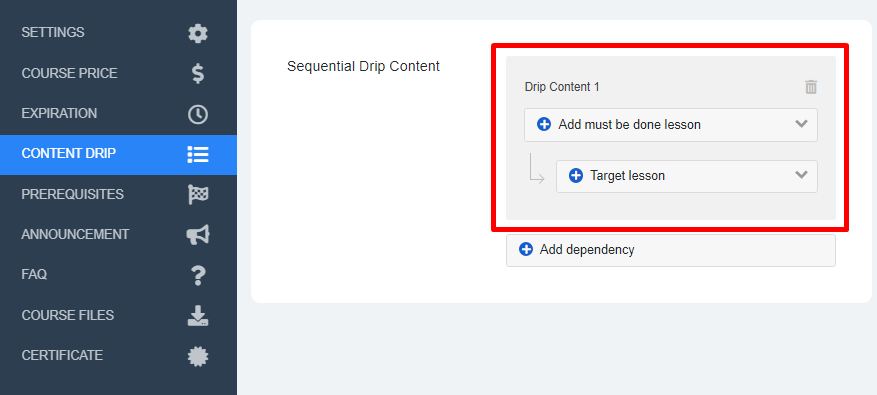The width and height of the screenshot is (877, 395).
Task: Click the Certificate badge icon
Action: point(198,356)
